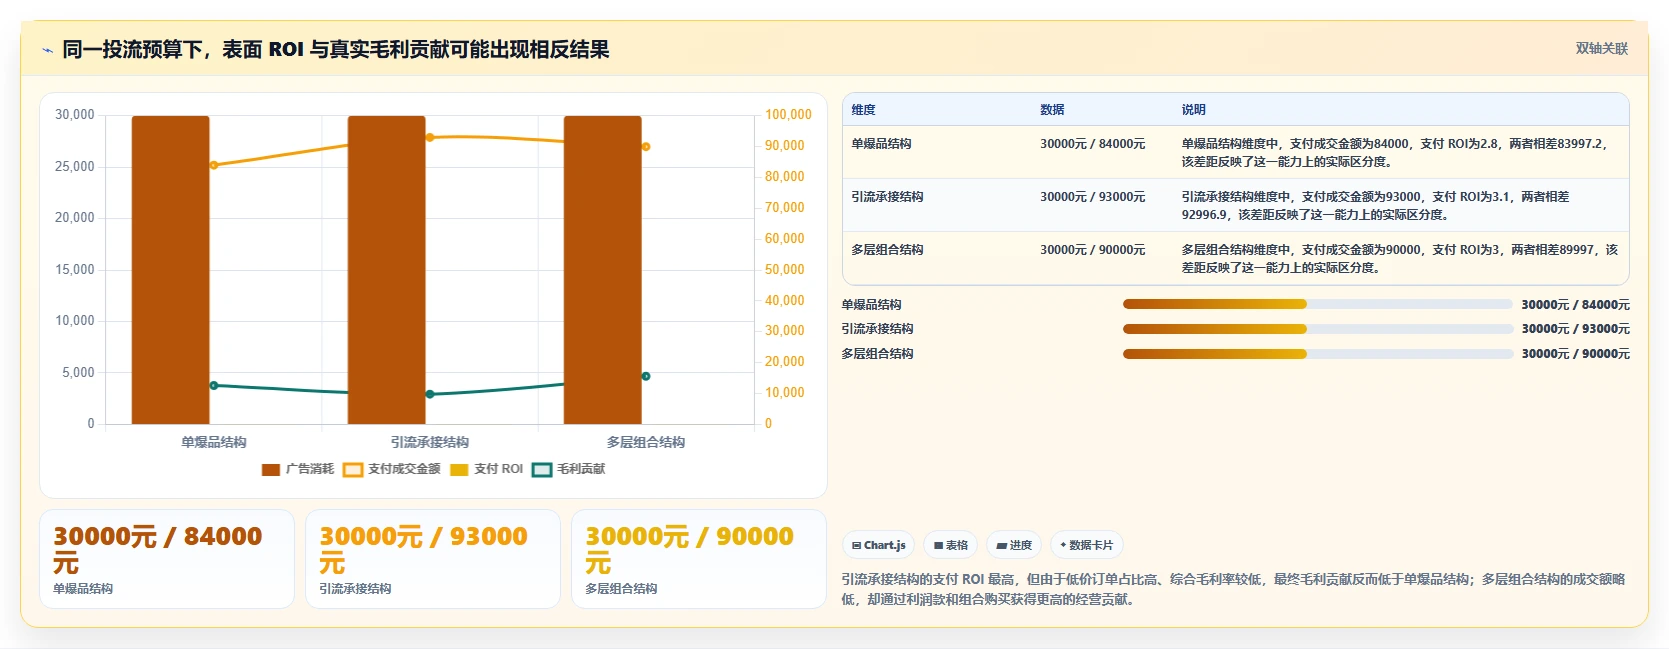
Task: Click table cell 30000元 / 84000元
Action: [1092, 144]
